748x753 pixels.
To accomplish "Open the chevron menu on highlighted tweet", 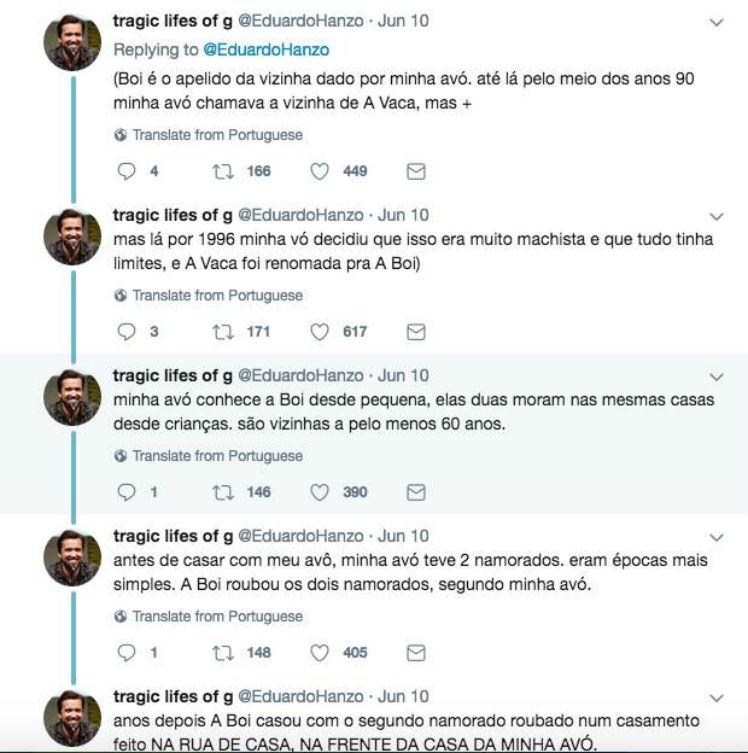I will 716,377.
